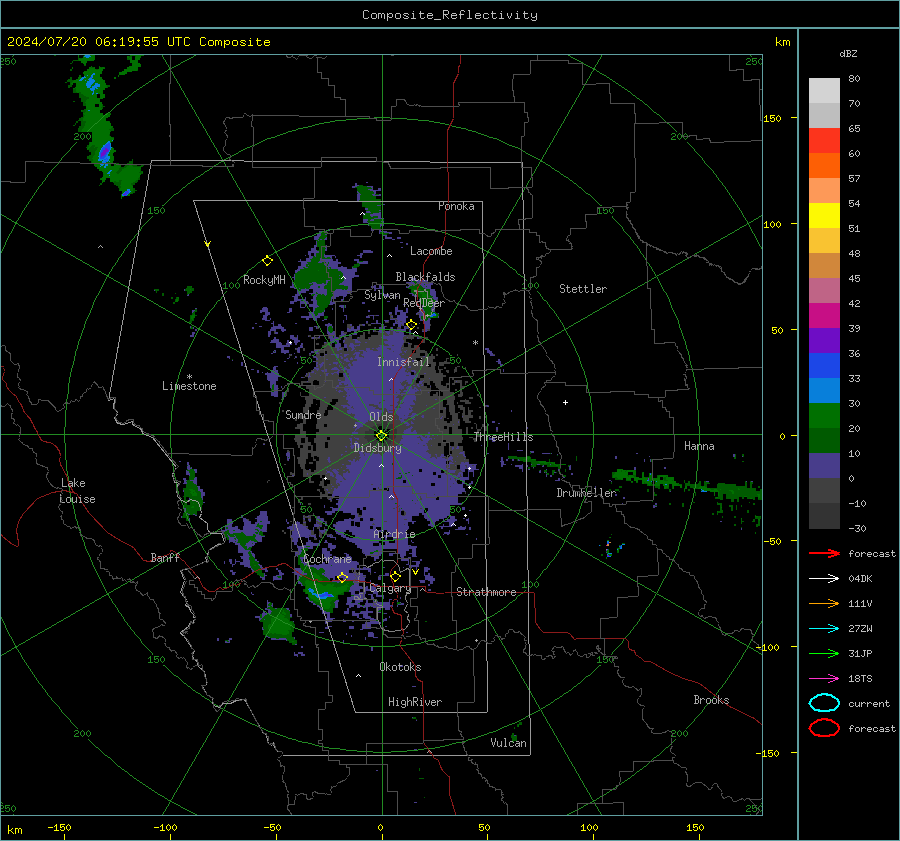Click the 80 dBZ light gray swatch
This screenshot has height=841, width=900.
(824, 90)
